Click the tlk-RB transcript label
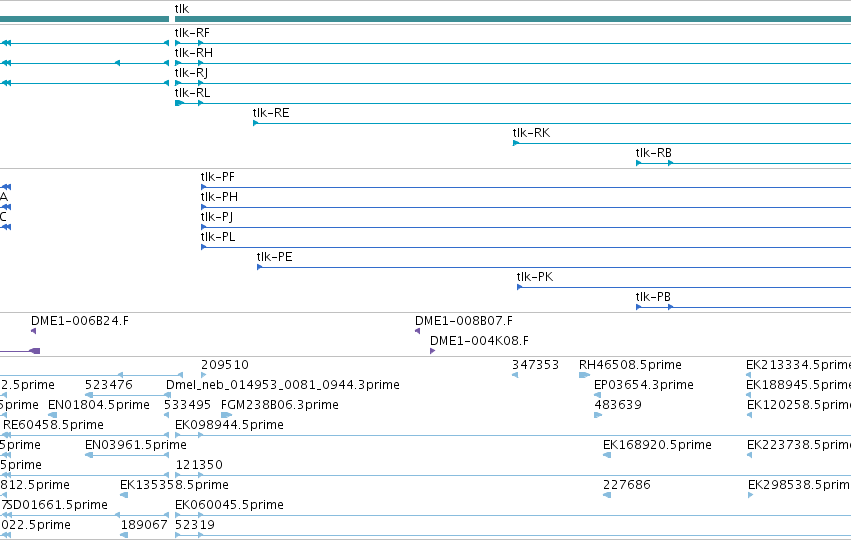The height and width of the screenshot is (540, 851). click(653, 153)
